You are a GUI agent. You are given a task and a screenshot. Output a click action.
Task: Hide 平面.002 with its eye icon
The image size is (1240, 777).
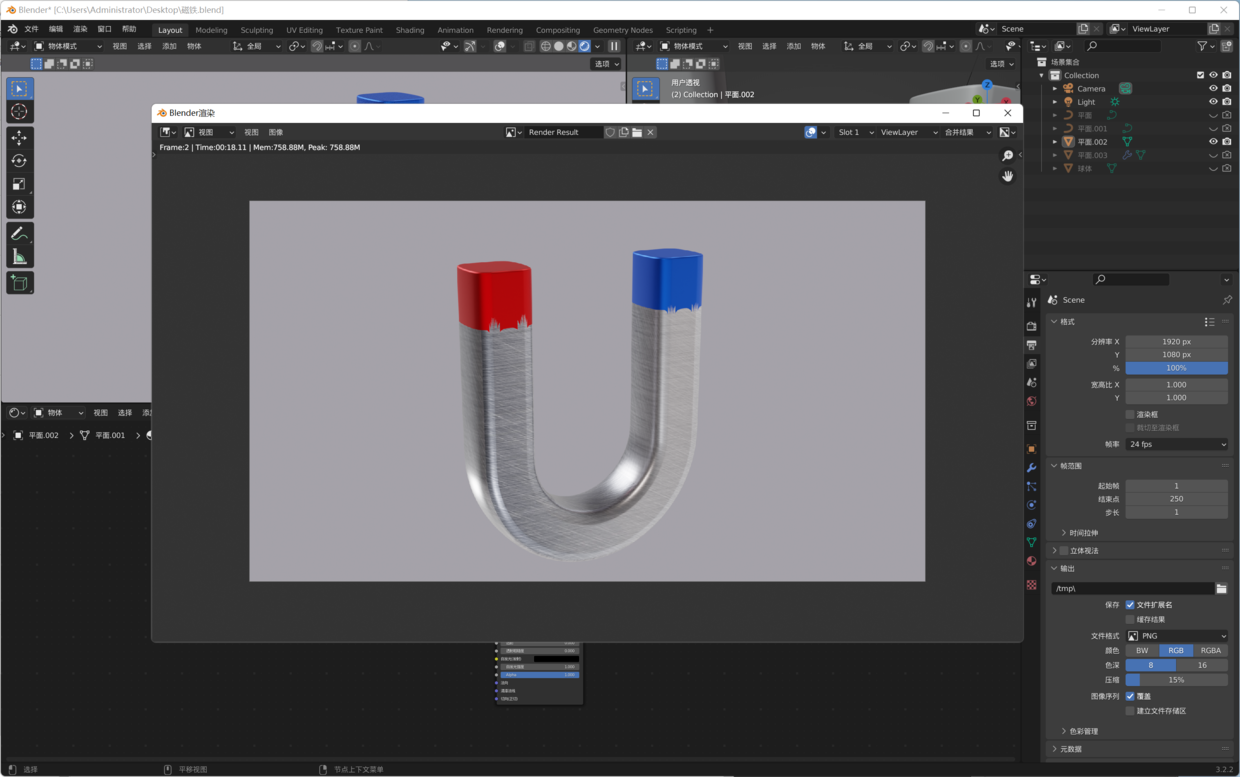pyautogui.click(x=1213, y=141)
